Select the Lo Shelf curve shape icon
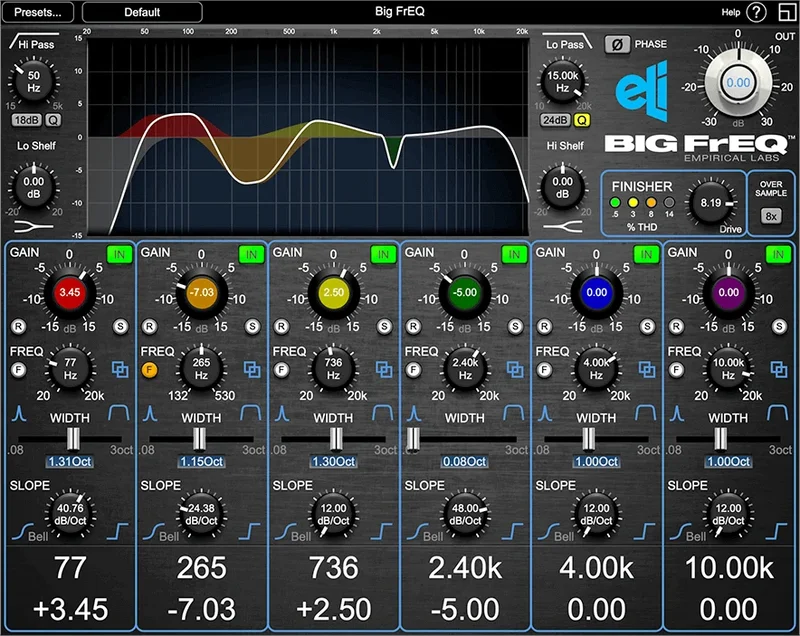Screen dimensions: 800x636 [x=34, y=225]
